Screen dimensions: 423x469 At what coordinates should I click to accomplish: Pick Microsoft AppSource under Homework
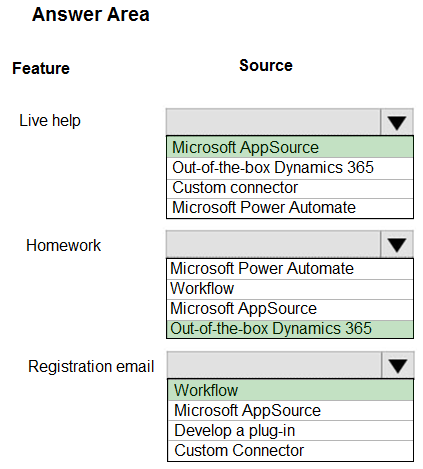(x=290, y=309)
